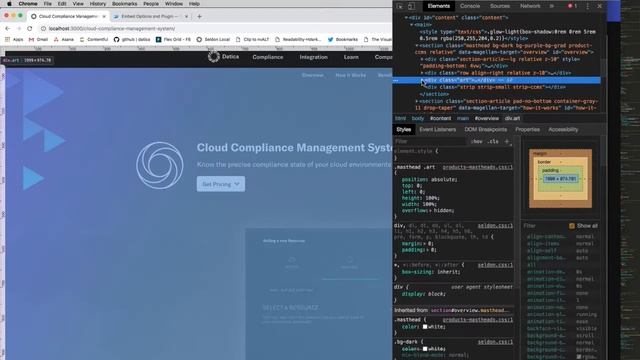Click the Compliance nav link
This screenshot has width=640, height=360.
[x=267, y=57]
